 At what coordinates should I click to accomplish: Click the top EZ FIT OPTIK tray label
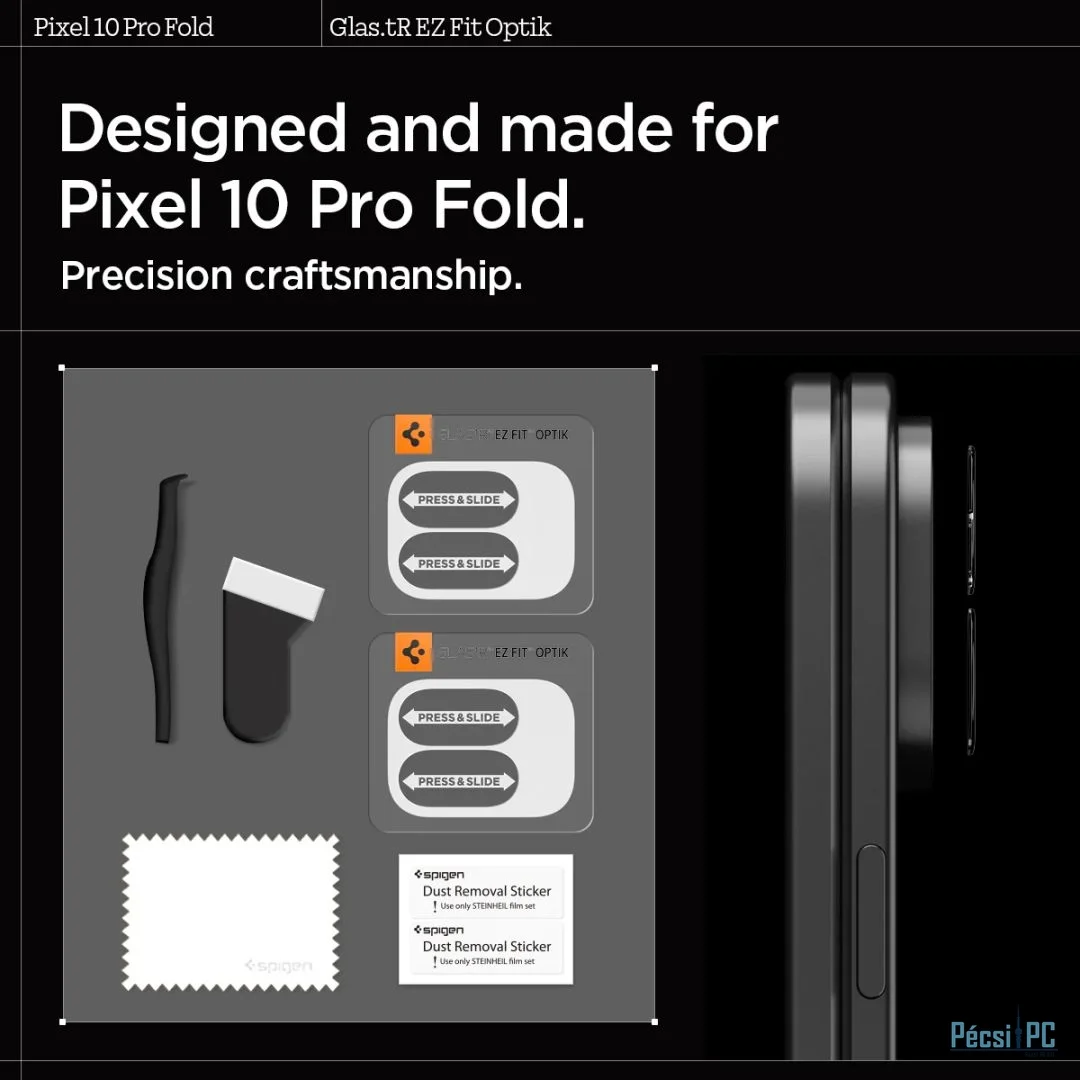(532, 435)
